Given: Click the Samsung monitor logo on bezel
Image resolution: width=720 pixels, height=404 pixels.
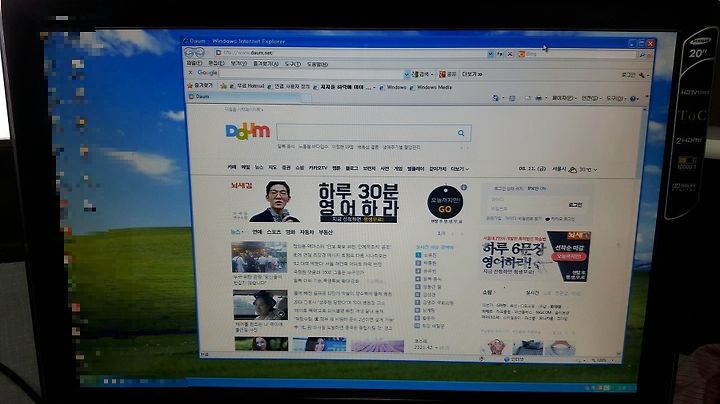Looking at the screenshot, I should click(699, 41).
